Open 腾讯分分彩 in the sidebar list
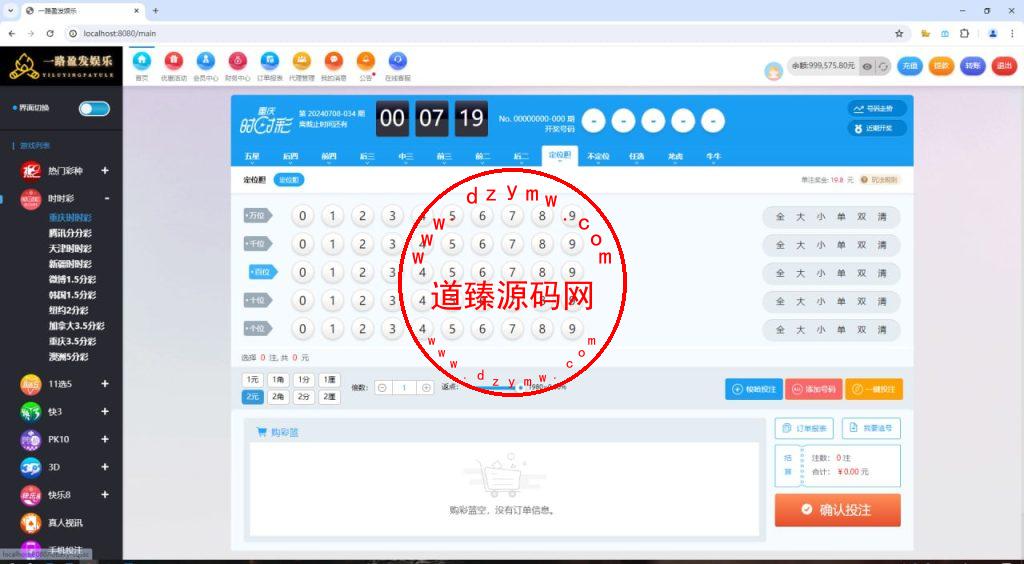The image size is (1024, 564). (70, 233)
